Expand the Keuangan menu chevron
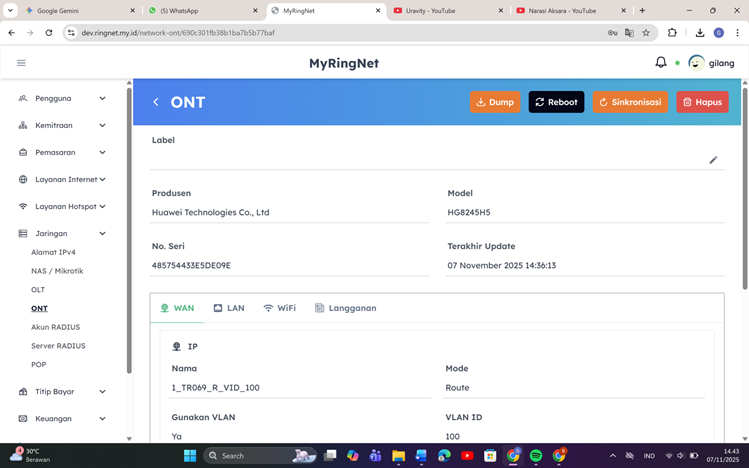 pyautogui.click(x=102, y=419)
